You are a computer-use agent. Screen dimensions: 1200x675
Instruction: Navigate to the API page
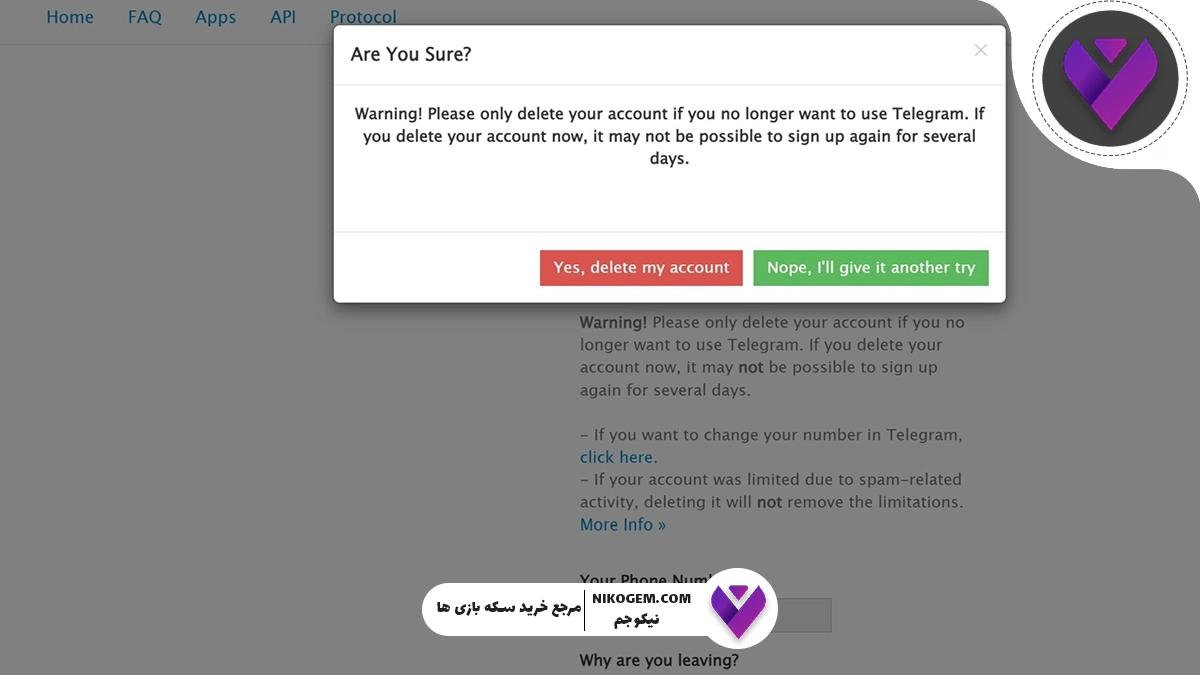(283, 17)
